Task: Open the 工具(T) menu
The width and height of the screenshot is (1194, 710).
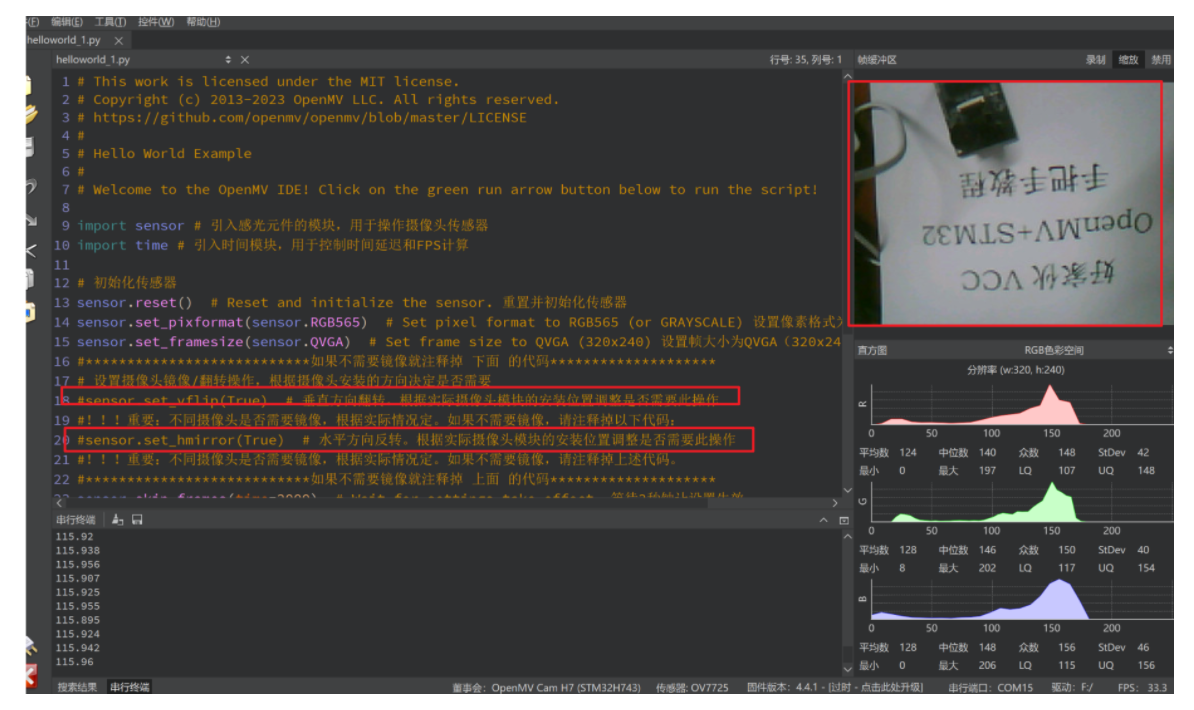Action: [x=110, y=22]
